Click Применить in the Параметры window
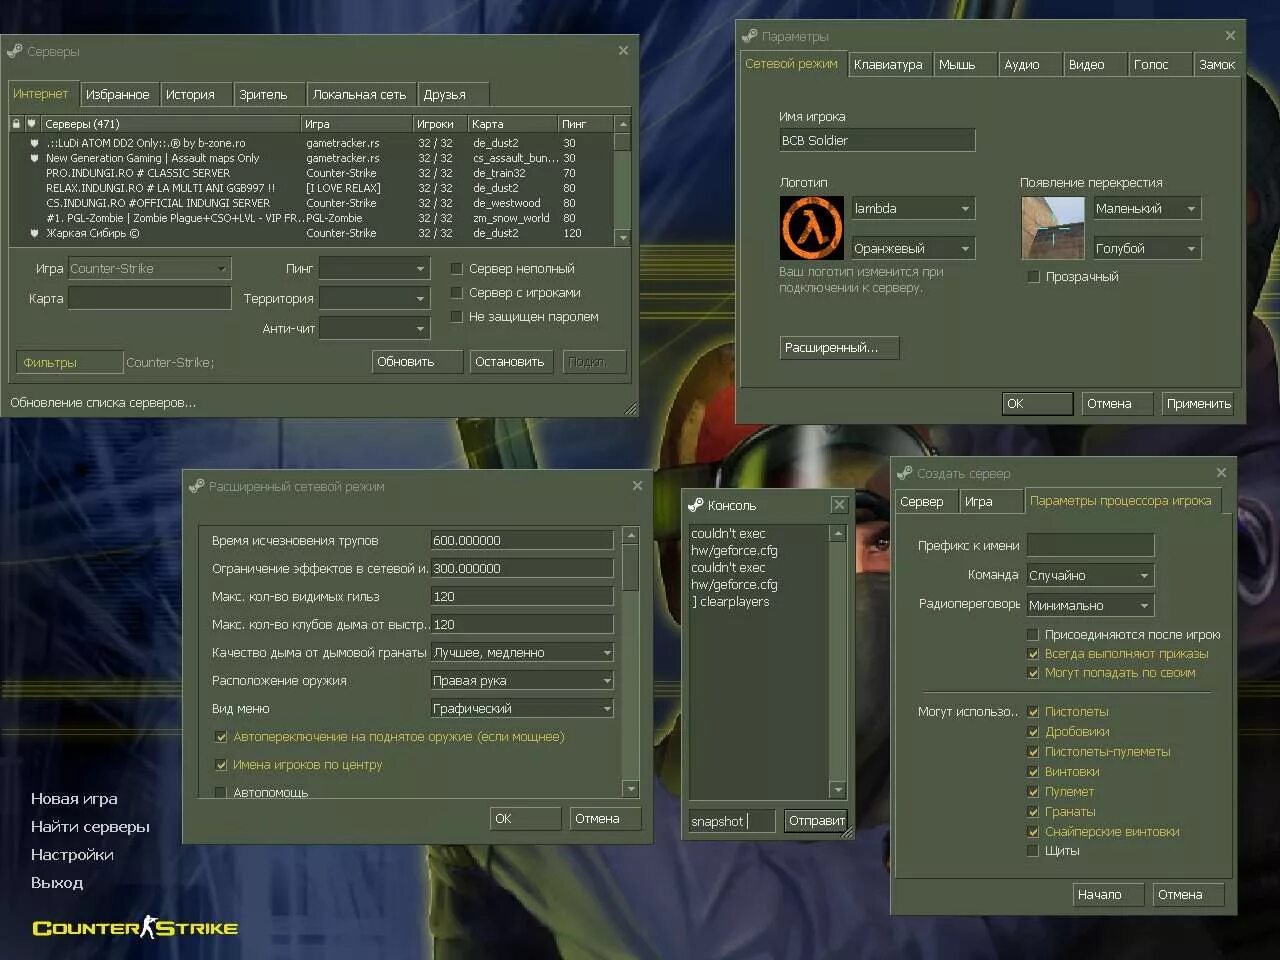The image size is (1280, 960). pos(1198,404)
